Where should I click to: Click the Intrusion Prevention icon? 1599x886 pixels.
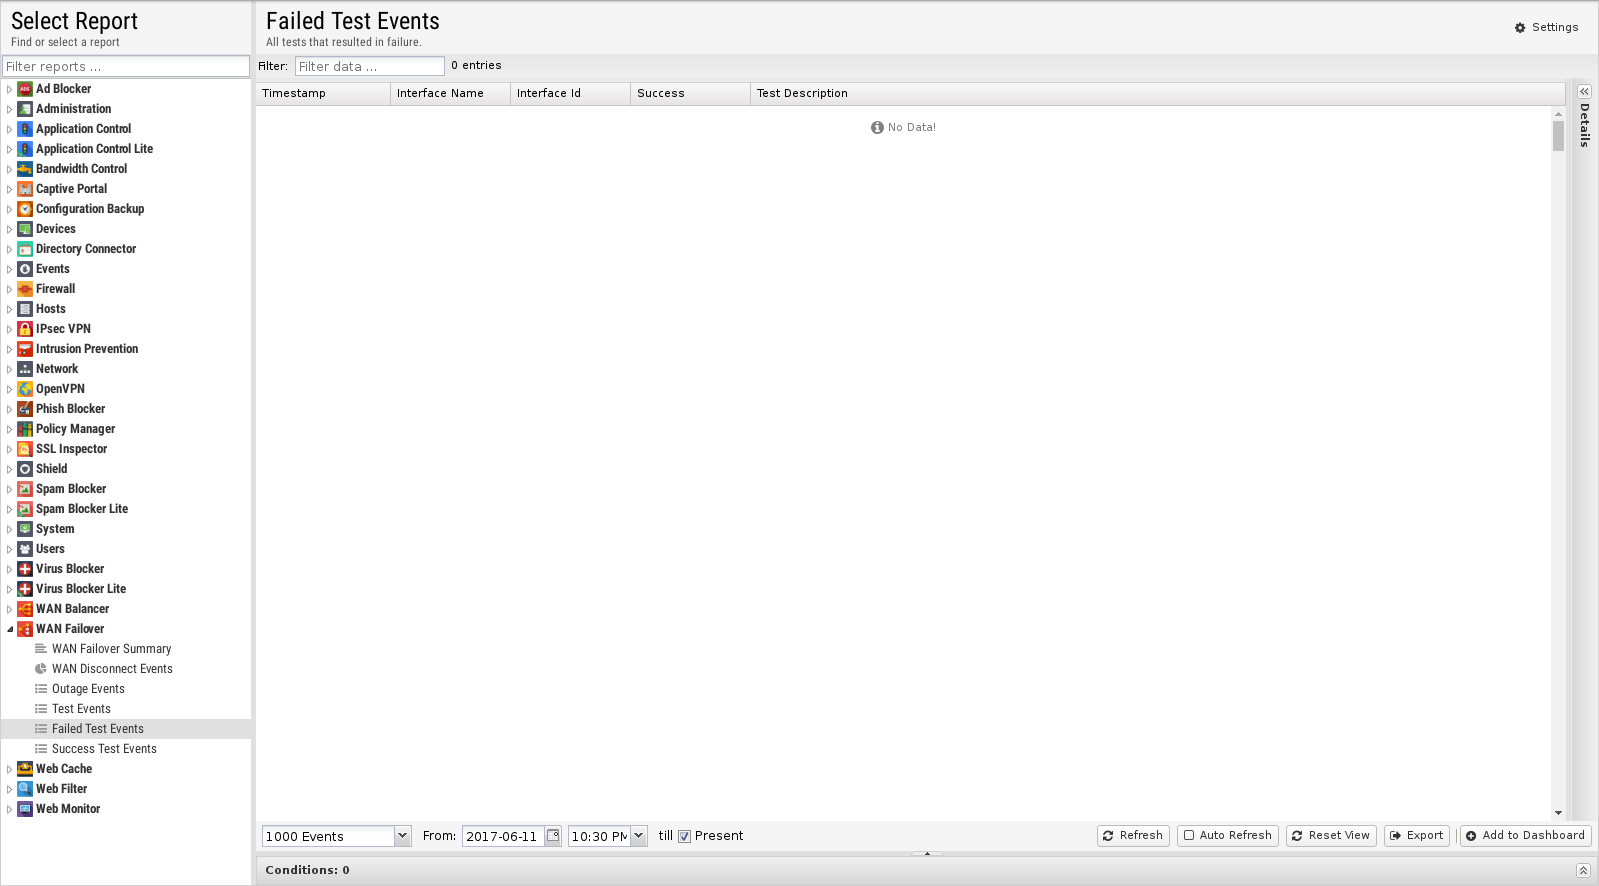coord(25,349)
